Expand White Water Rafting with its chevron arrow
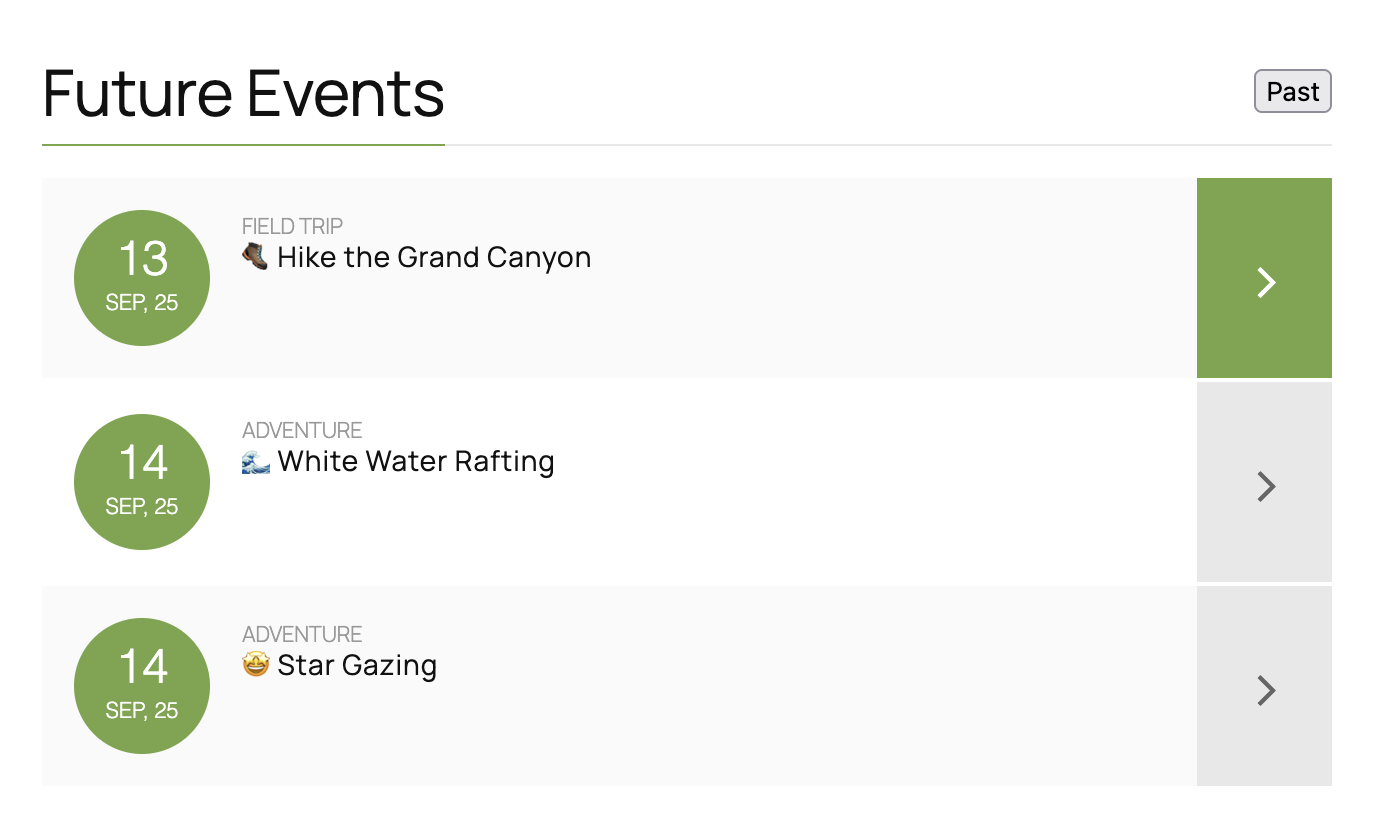Image resolution: width=1380 pixels, height=822 pixels. coord(1264,486)
